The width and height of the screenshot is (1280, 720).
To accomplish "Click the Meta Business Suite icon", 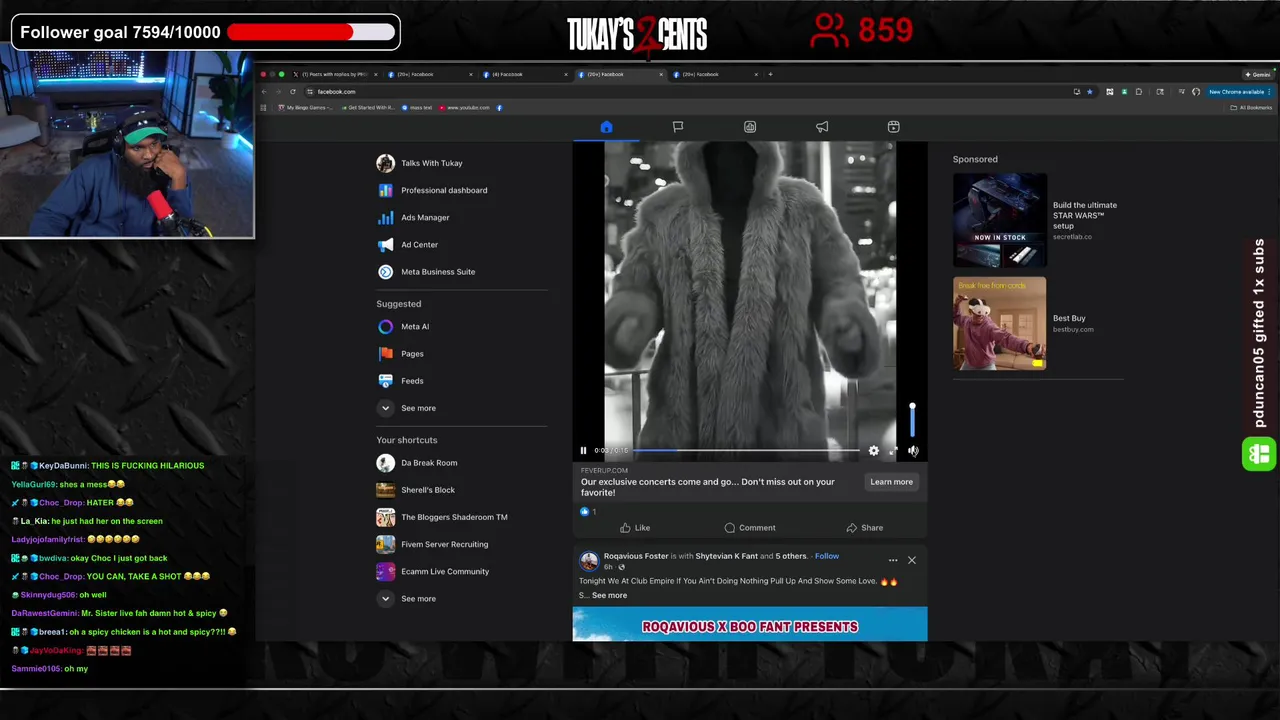I will [385, 272].
